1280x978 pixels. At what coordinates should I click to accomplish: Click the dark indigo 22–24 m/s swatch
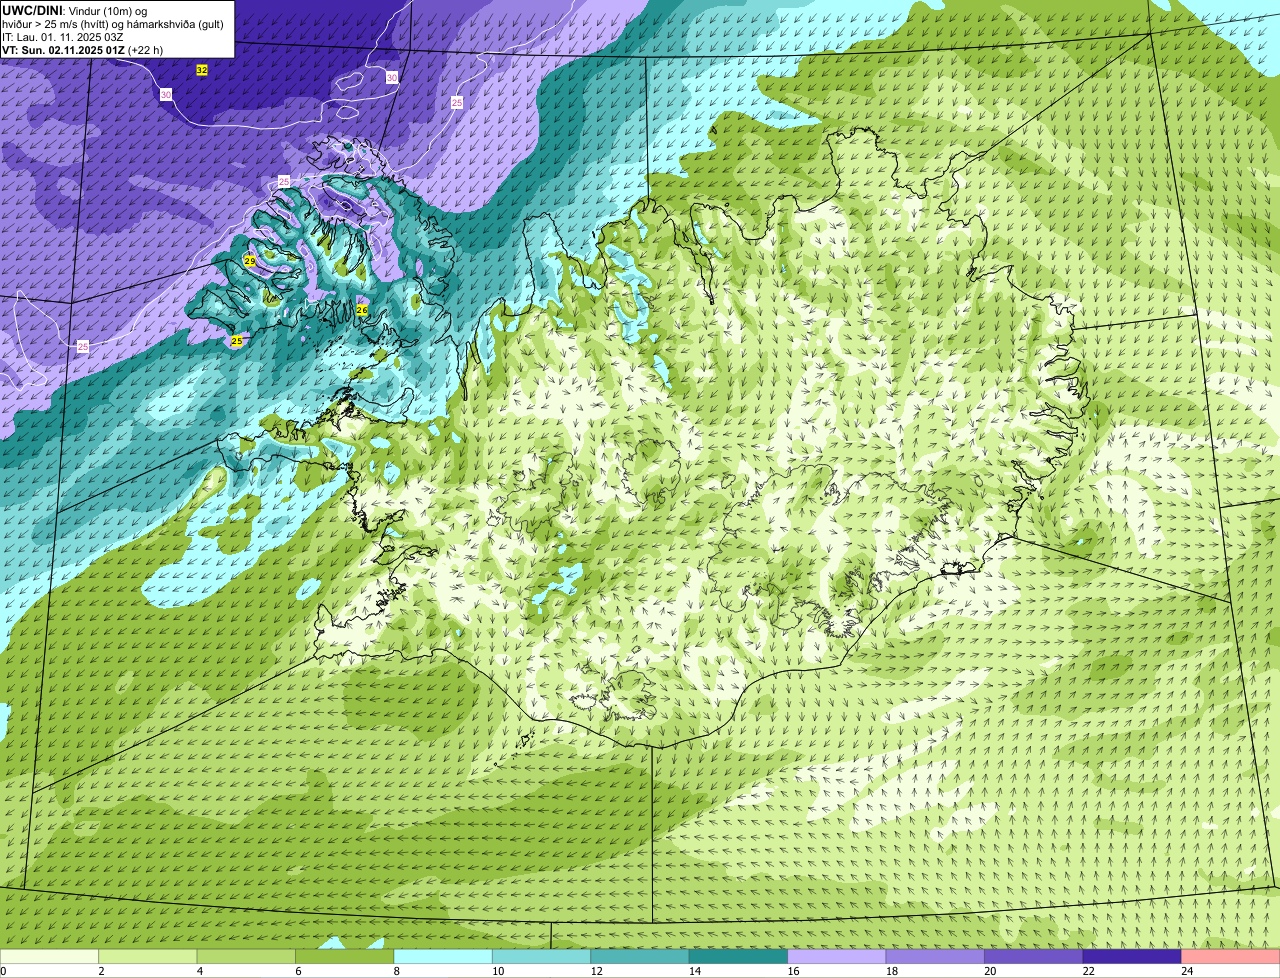point(1133,956)
